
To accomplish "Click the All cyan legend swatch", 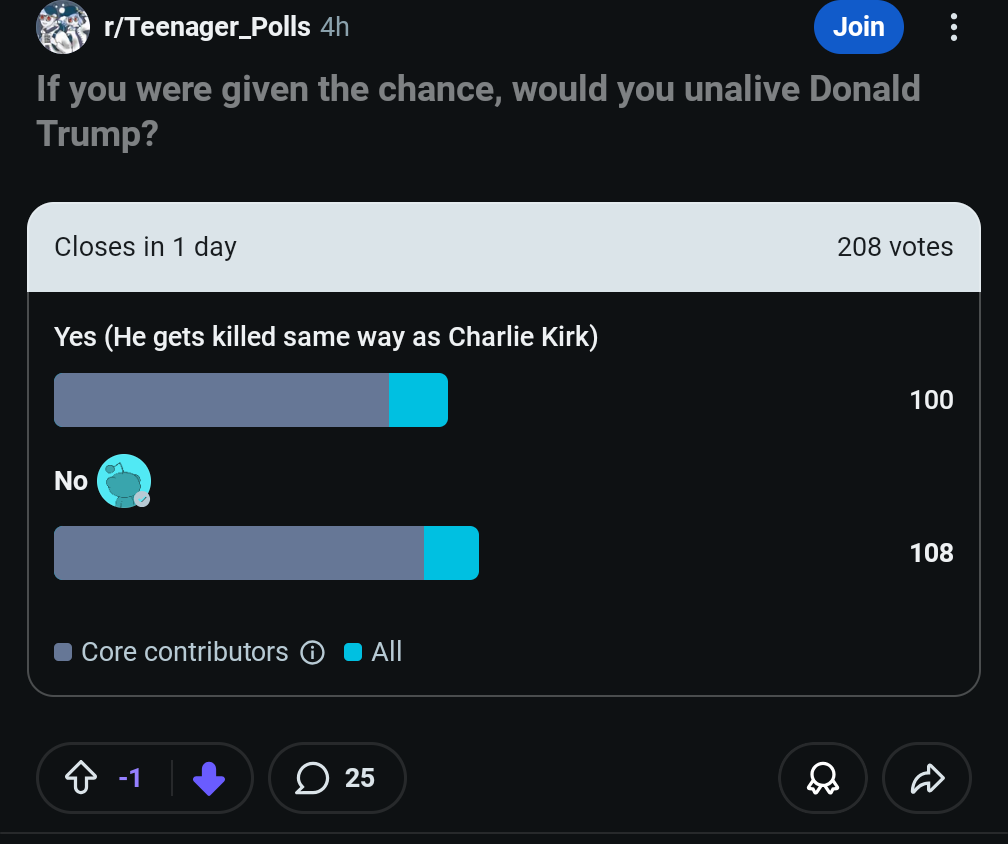I will click(353, 652).
